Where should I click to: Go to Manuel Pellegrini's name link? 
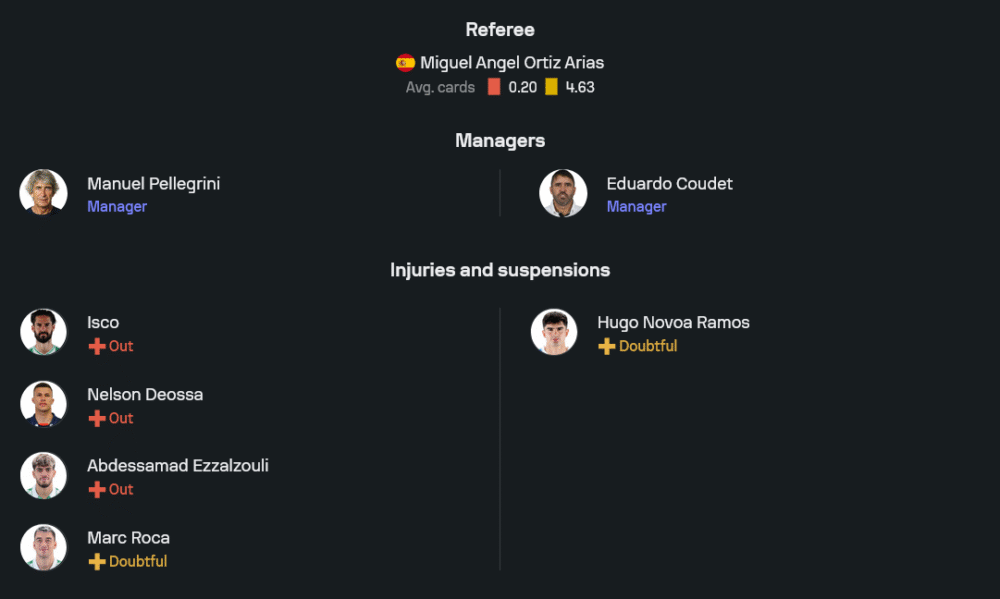tap(153, 184)
